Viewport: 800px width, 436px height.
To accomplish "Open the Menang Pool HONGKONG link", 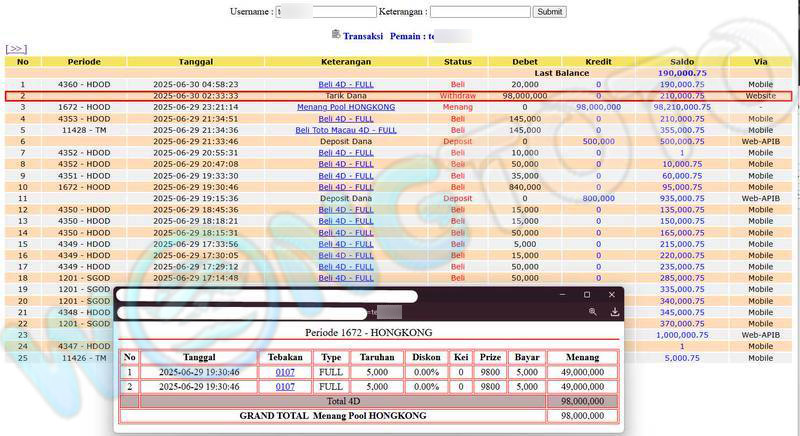I will click(x=346, y=107).
